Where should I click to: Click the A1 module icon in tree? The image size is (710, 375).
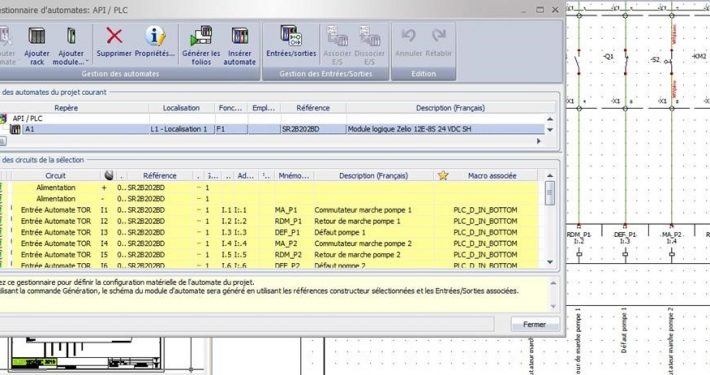click(x=15, y=130)
